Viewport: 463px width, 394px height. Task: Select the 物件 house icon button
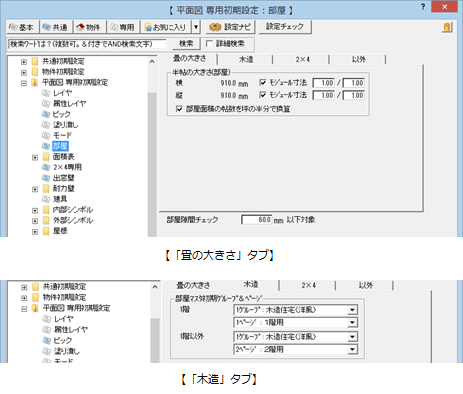(x=89, y=27)
